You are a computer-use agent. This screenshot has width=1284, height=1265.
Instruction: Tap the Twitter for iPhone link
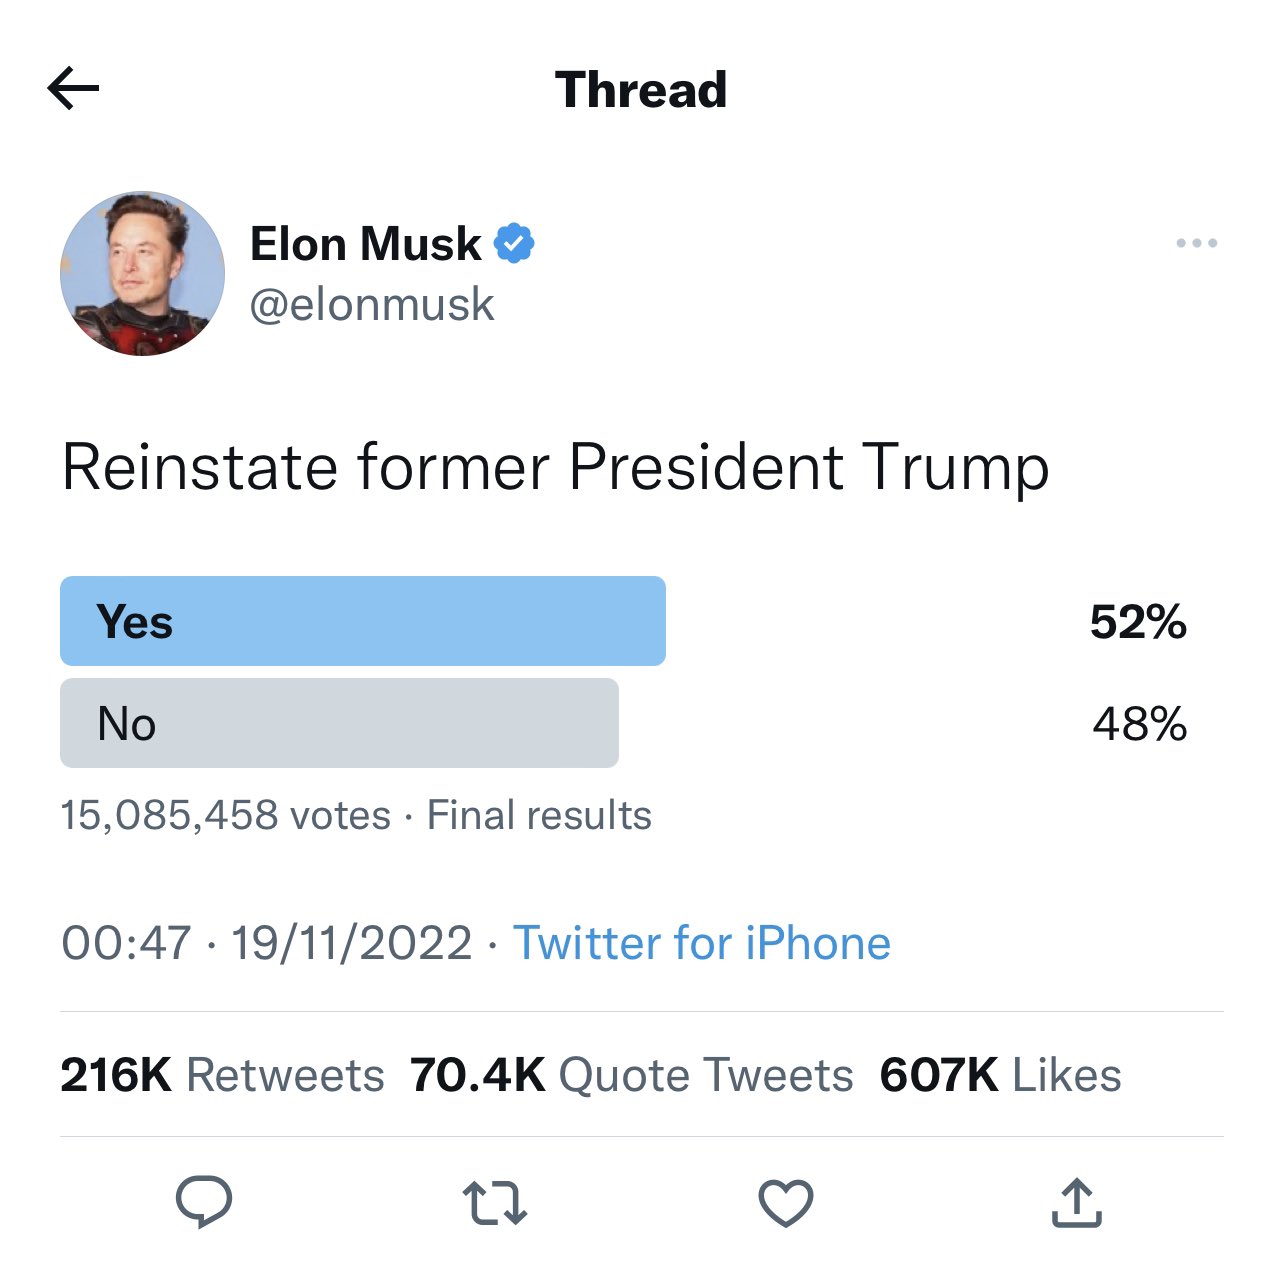point(702,943)
